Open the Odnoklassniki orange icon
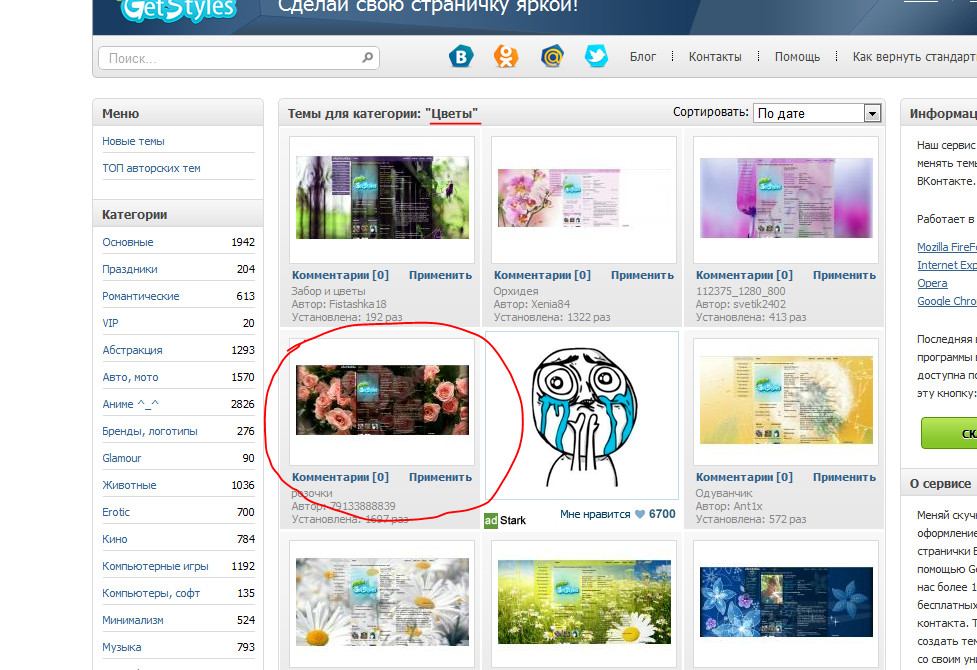Viewport: 977px width, 670px height. coord(506,57)
